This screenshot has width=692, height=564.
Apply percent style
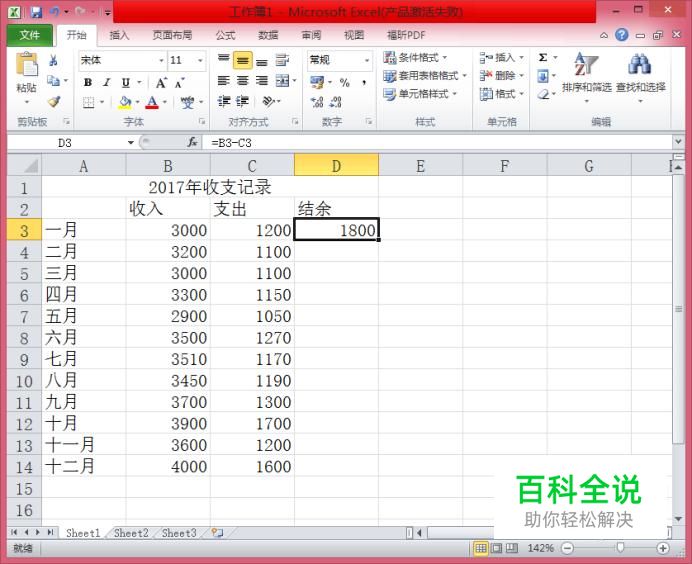pyautogui.click(x=345, y=83)
